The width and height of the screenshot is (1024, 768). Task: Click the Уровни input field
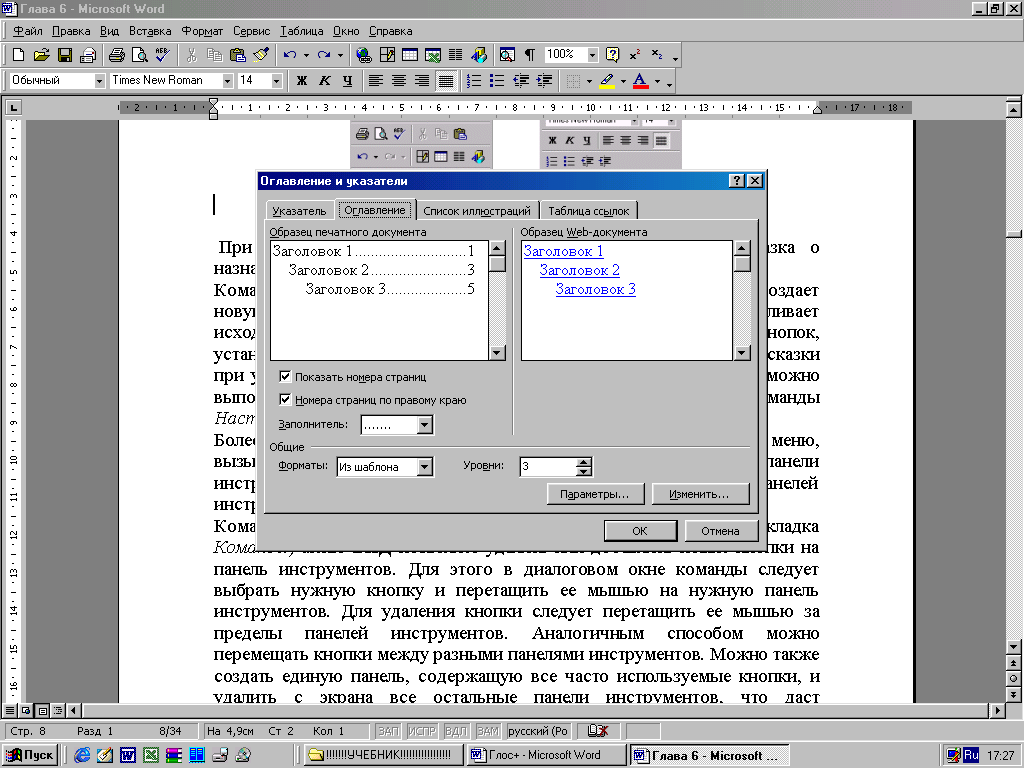[548, 466]
